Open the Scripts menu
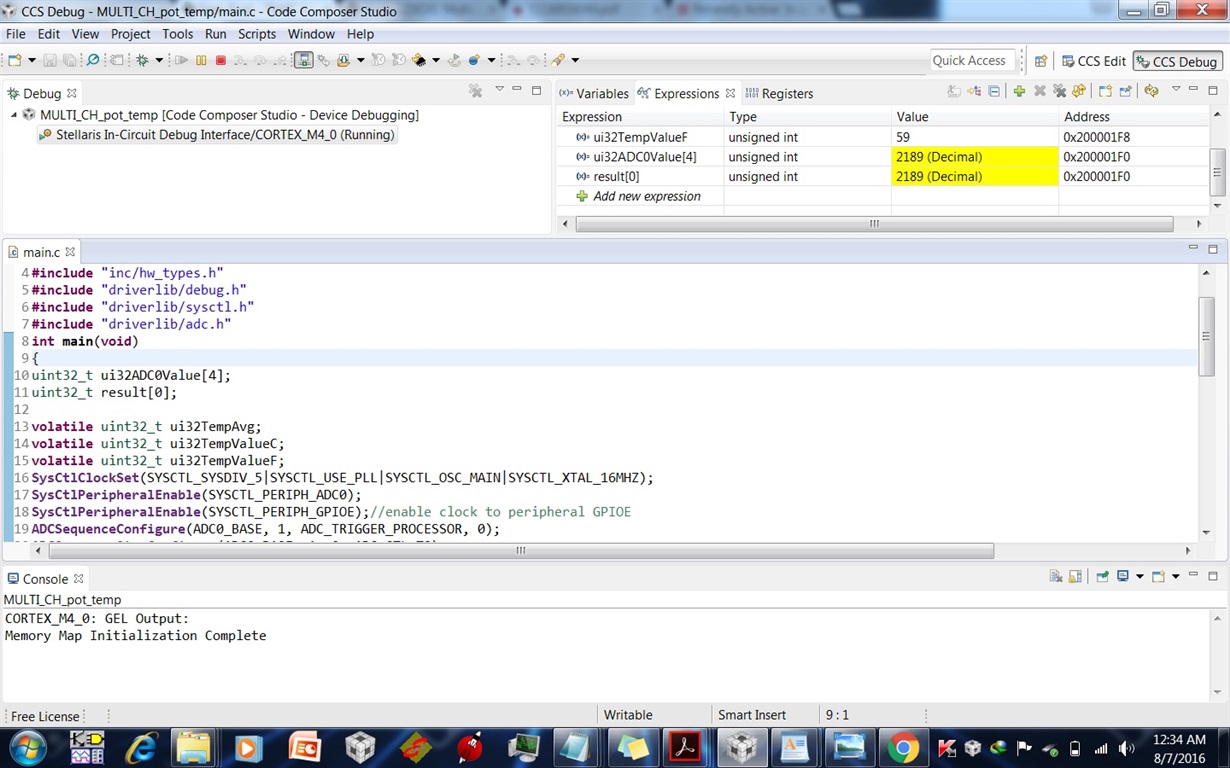This screenshot has height=768, width=1230. (256, 34)
